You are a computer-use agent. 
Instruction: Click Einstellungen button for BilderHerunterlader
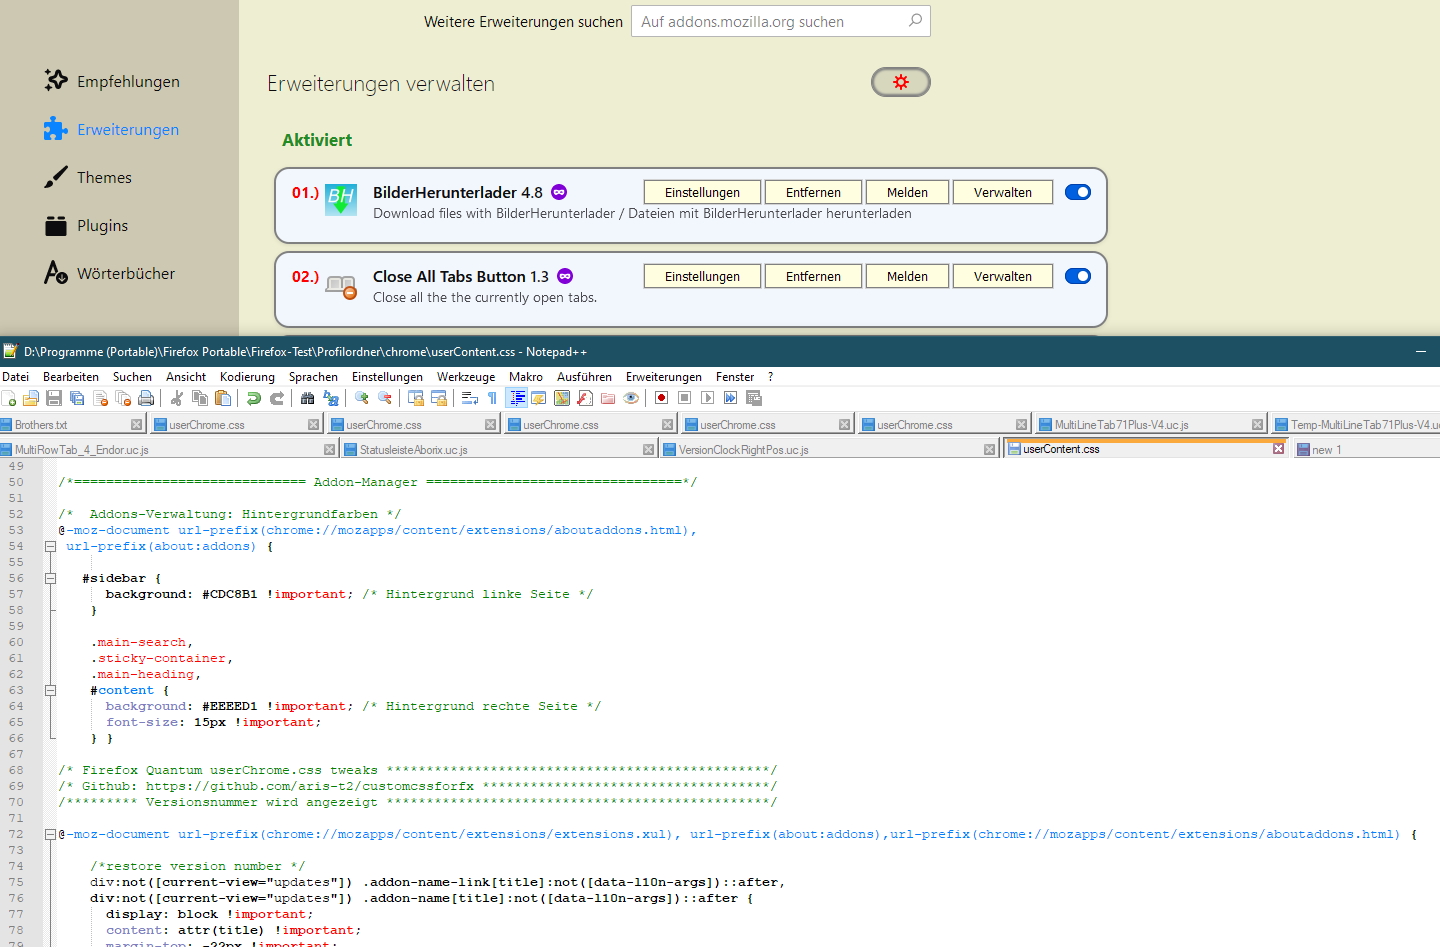tap(702, 192)
